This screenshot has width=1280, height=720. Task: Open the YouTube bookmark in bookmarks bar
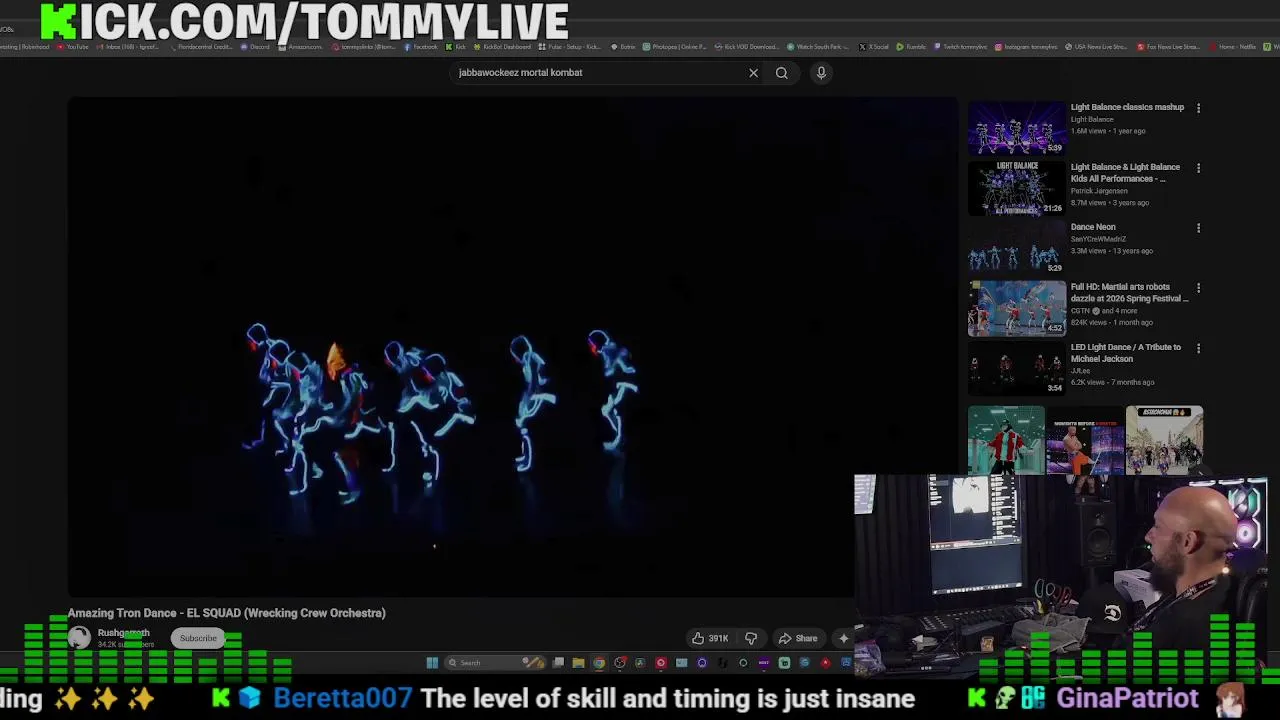click(73, 47)
